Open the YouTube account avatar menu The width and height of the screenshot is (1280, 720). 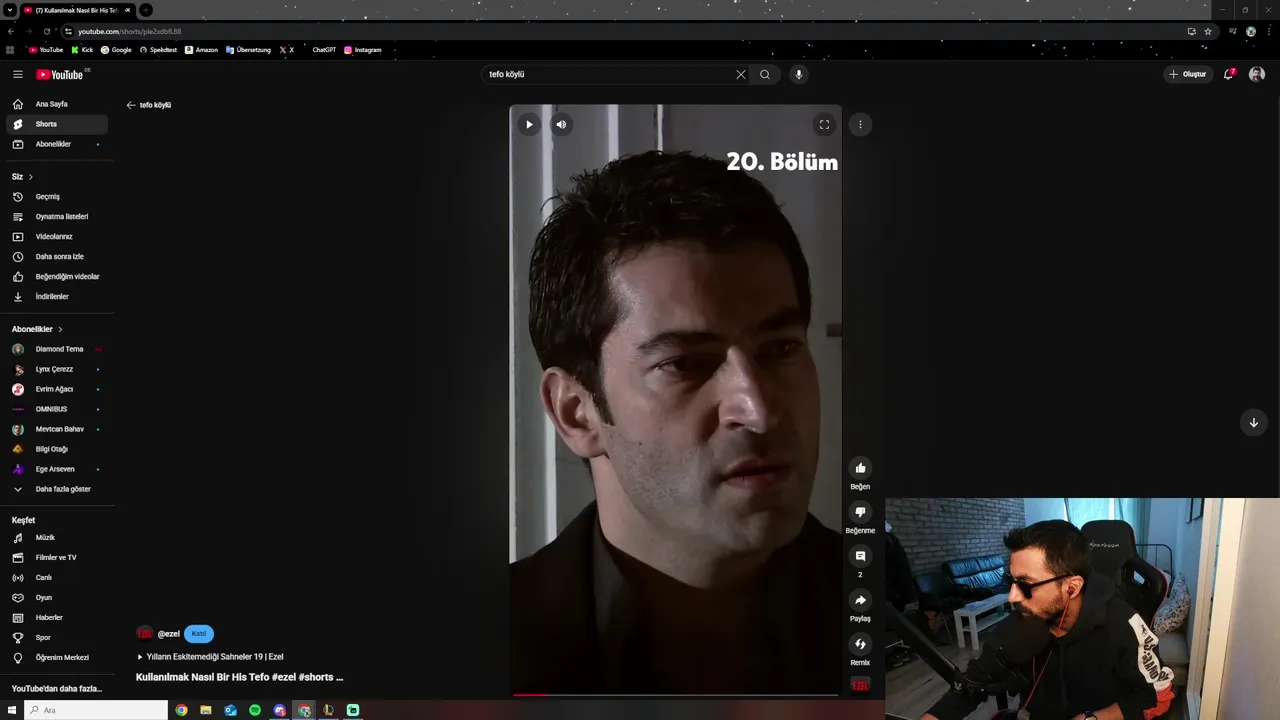(1257, 74)
